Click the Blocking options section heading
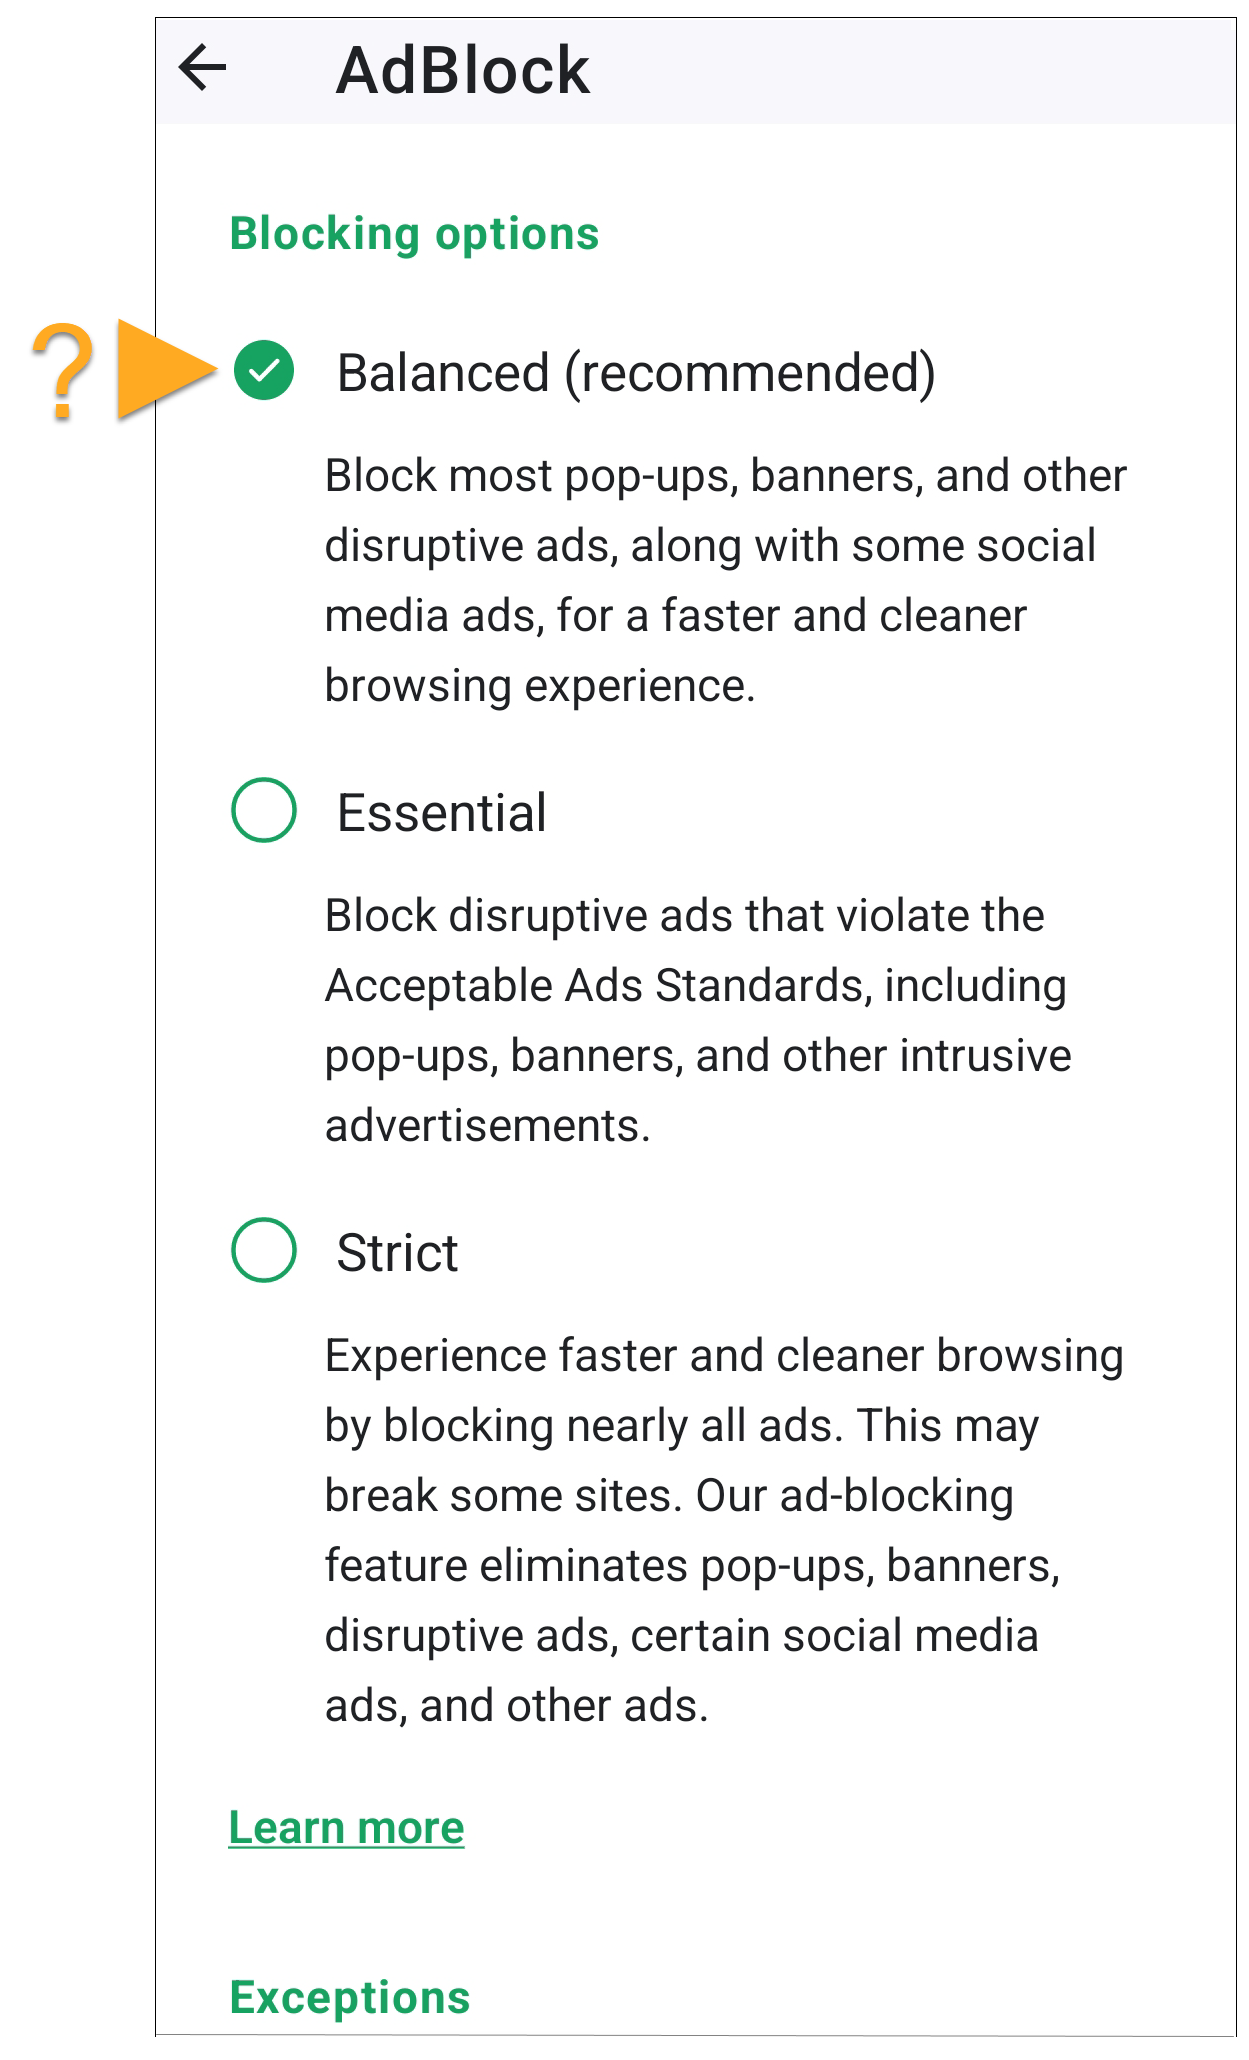This screenshot has height=2060, width=1249. (x=414, y=234)
